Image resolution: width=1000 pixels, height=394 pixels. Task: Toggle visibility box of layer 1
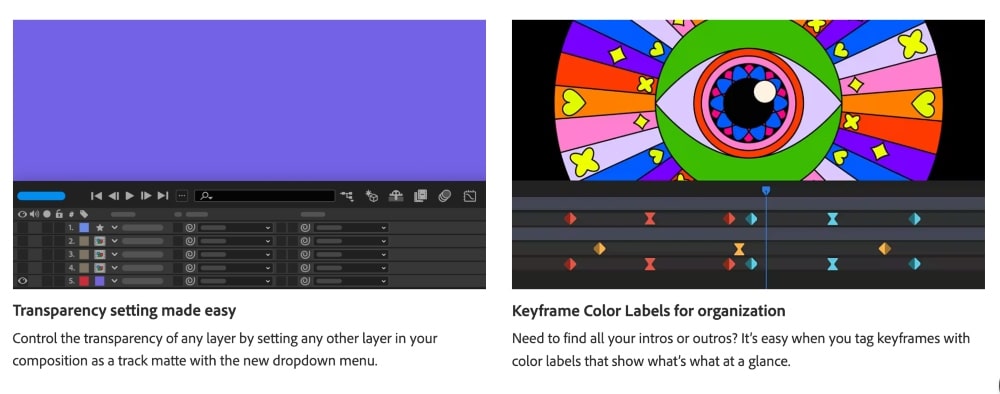(x=23, y=227)
